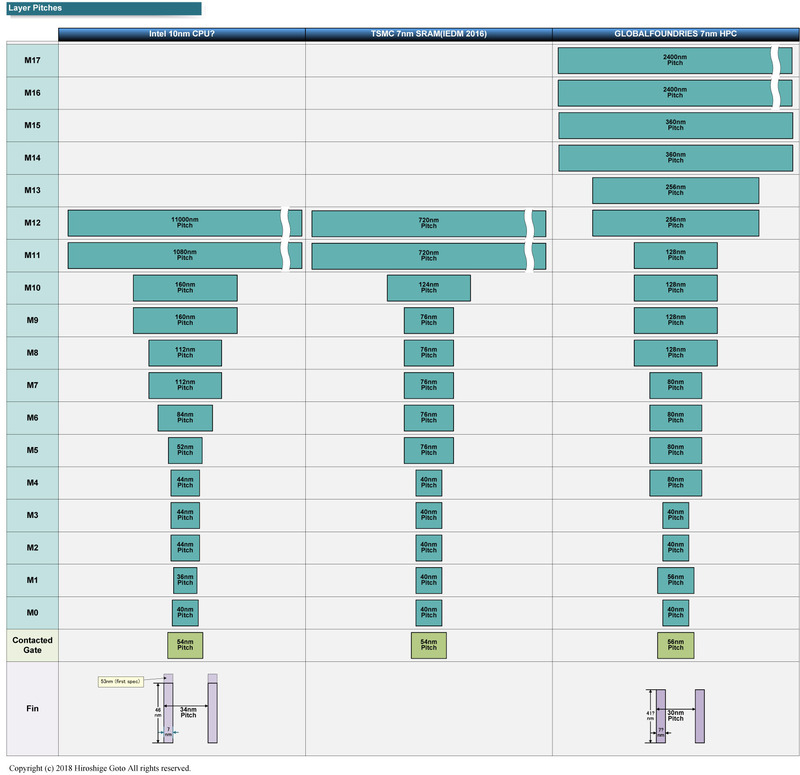Click the "53nm (first spec)" callout note

pos(120,682)
